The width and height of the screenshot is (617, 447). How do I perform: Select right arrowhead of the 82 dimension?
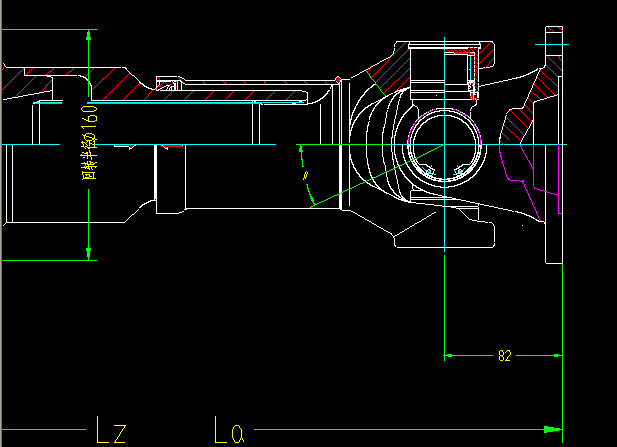[x=558, y=354]
